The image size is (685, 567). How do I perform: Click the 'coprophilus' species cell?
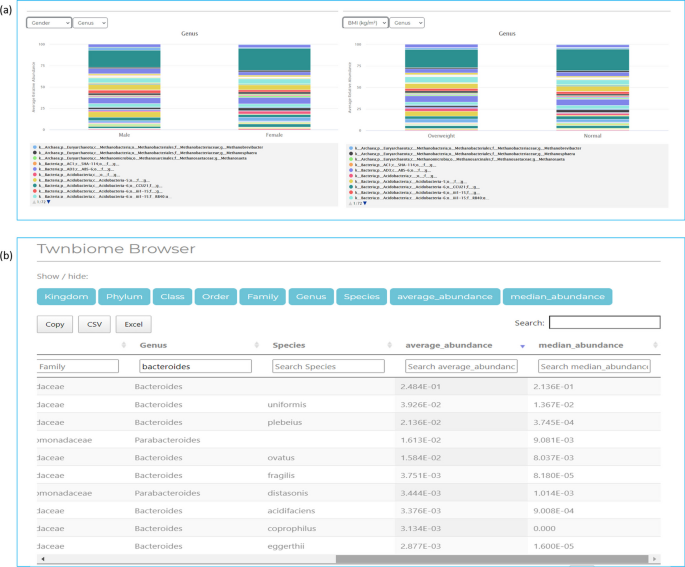click(291, 529)
